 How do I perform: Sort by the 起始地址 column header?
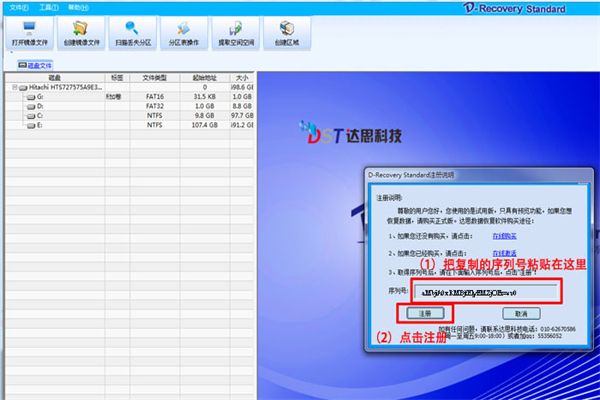click(205, 78)
